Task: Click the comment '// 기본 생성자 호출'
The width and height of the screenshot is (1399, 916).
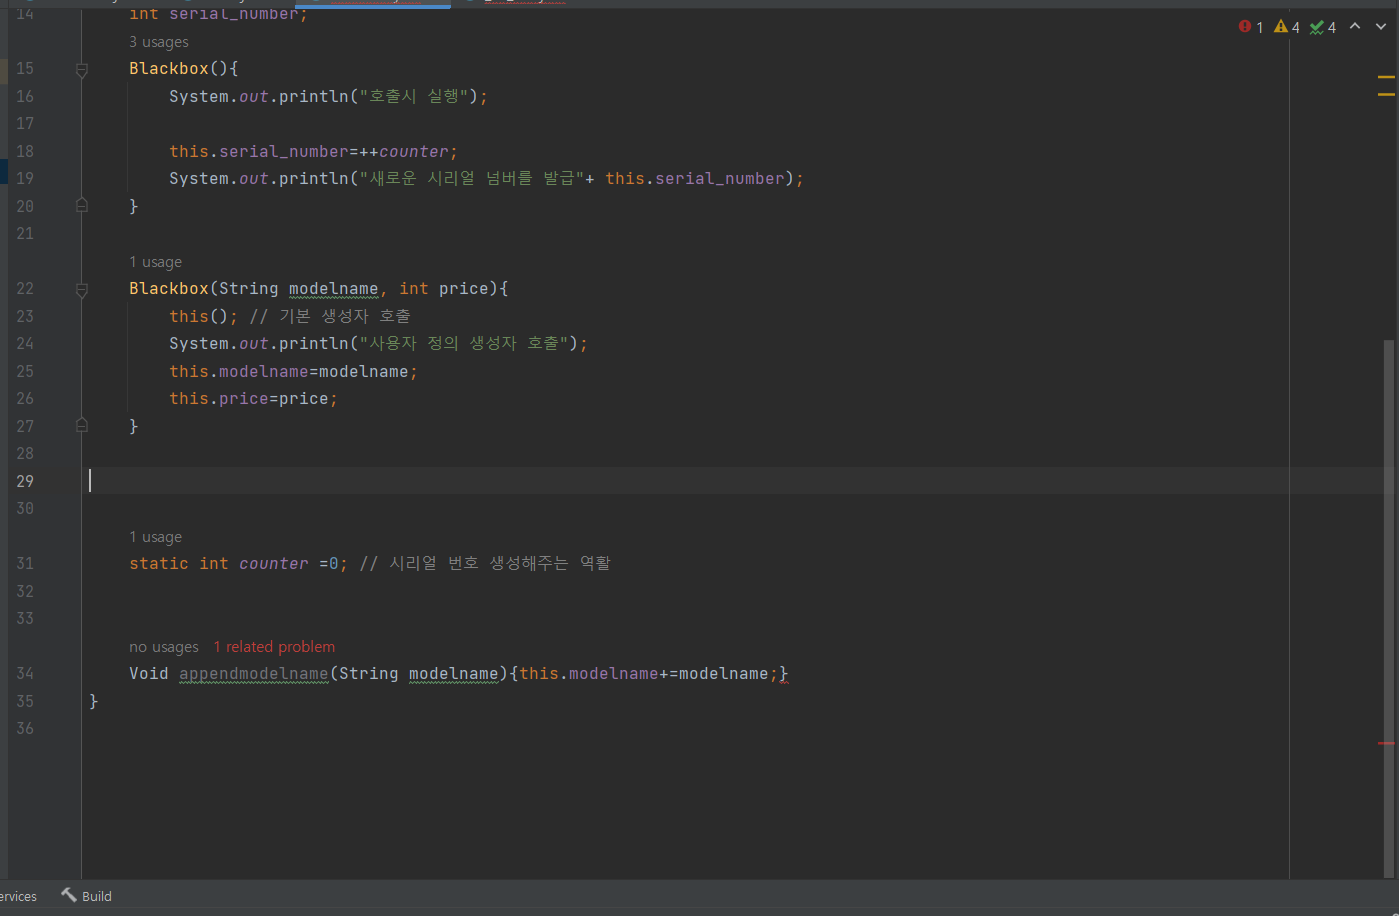Action: (330, 316)
